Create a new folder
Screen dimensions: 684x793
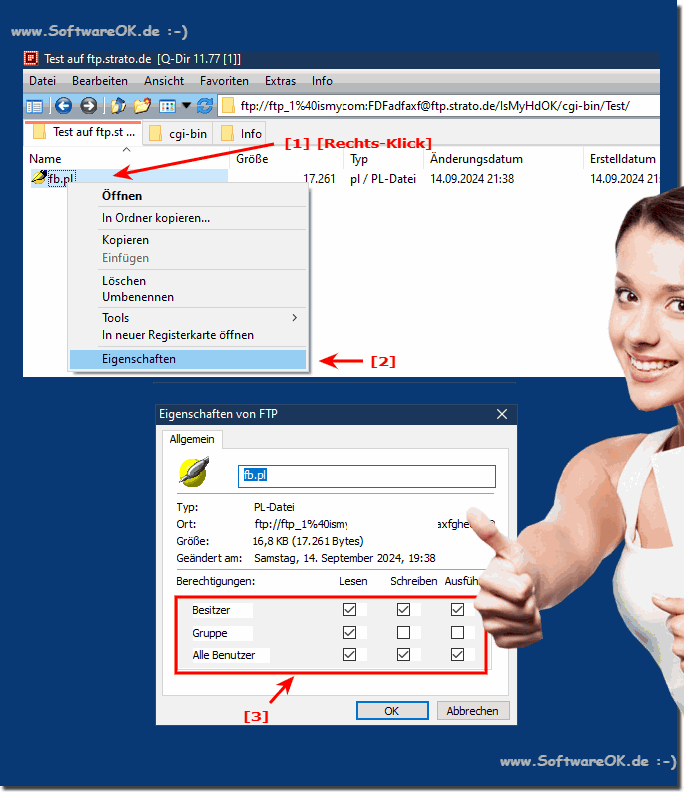pyautogui.click(x=142, y=106)
